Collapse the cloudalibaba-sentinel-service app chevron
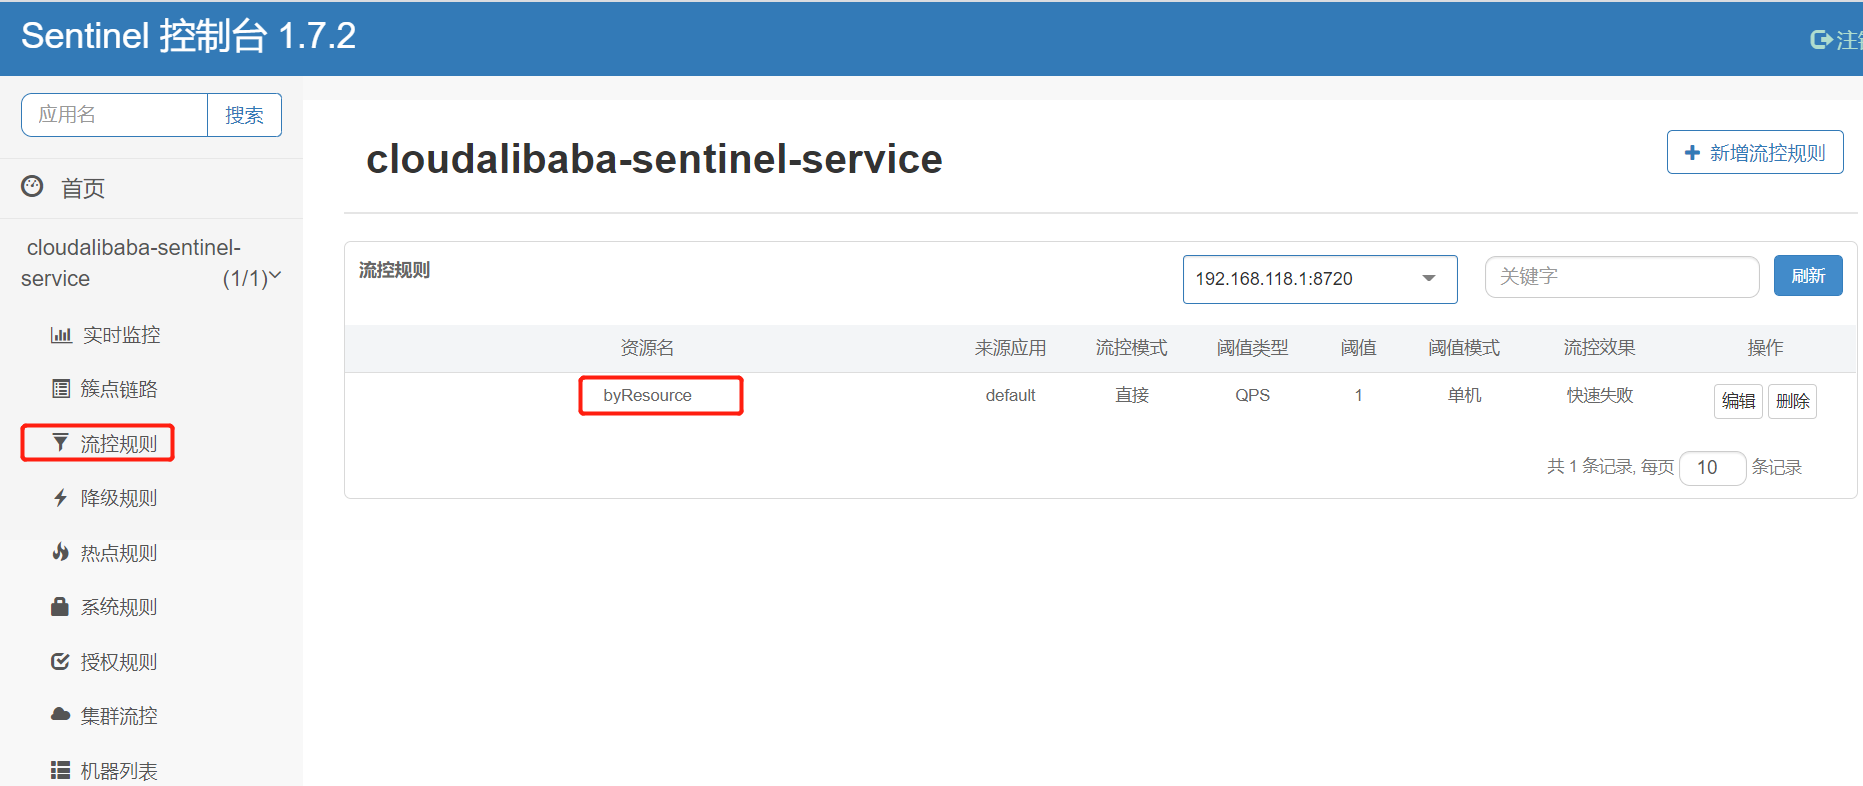The image size is (1863, 786). (275, 275)
